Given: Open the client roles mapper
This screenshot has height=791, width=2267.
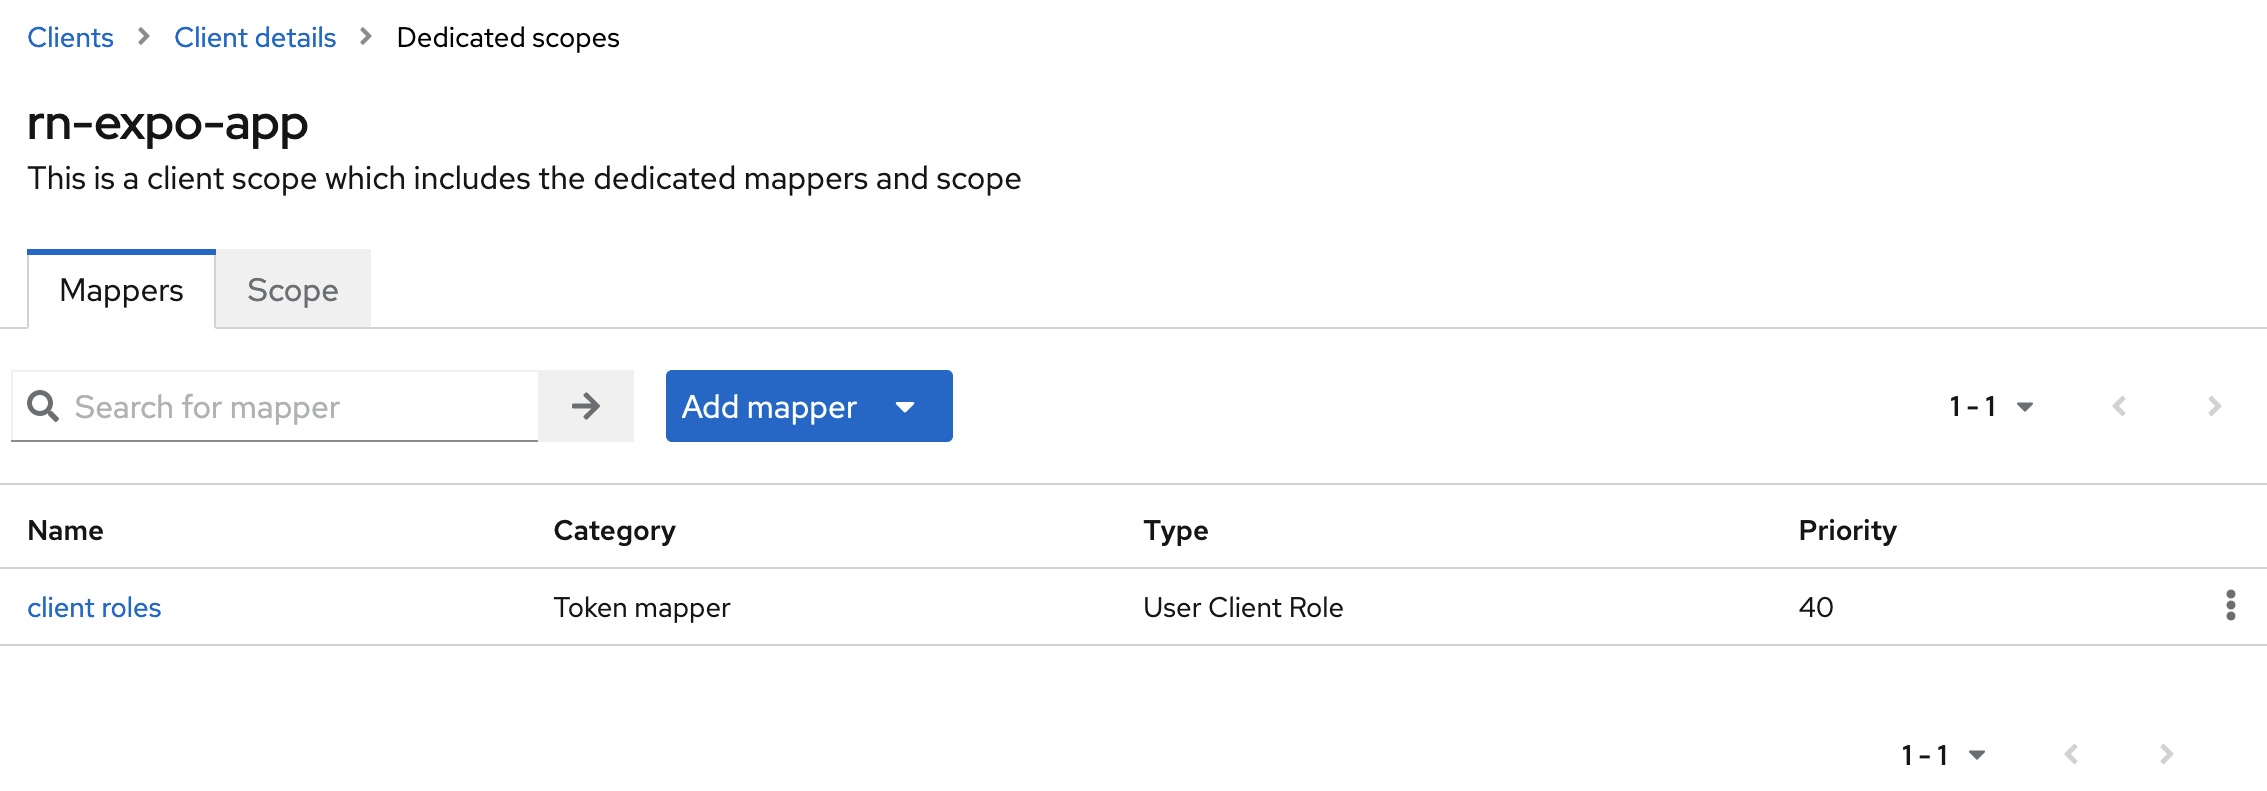Looking at the screenshot, I should click(x=94, y=607).
